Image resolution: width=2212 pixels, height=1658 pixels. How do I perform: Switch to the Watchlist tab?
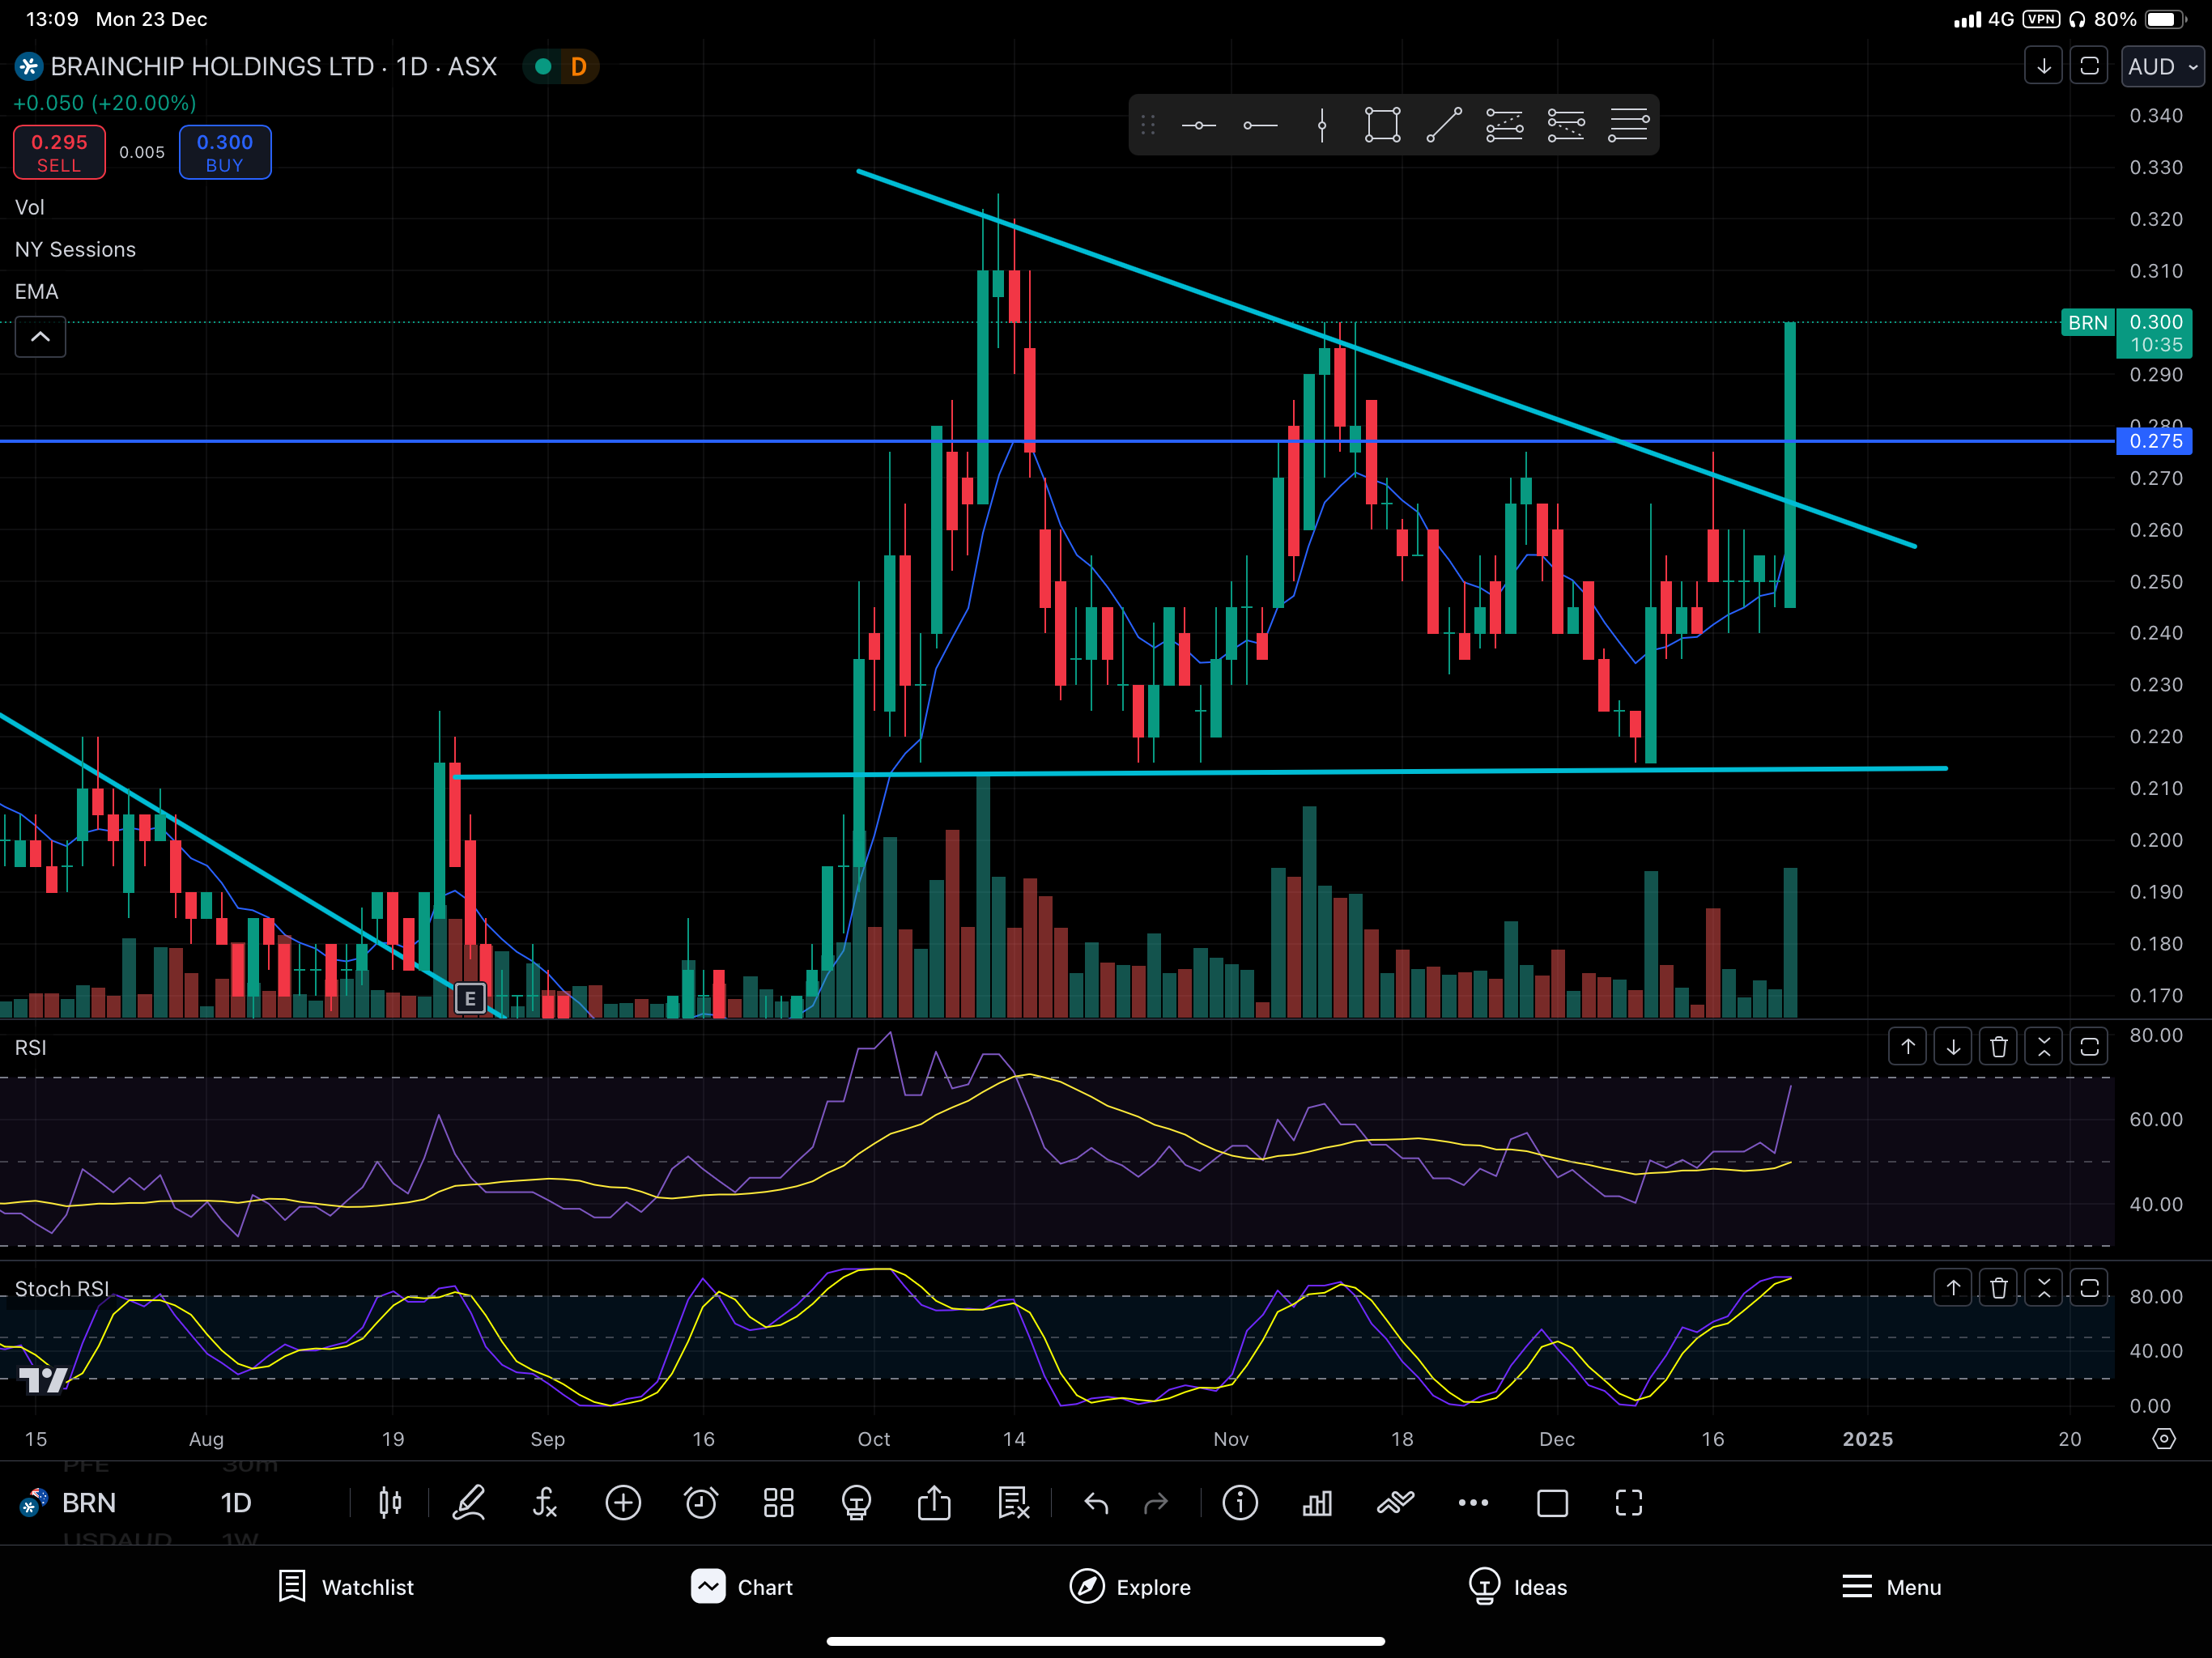pyautogui.click(x=346, y=1587)
